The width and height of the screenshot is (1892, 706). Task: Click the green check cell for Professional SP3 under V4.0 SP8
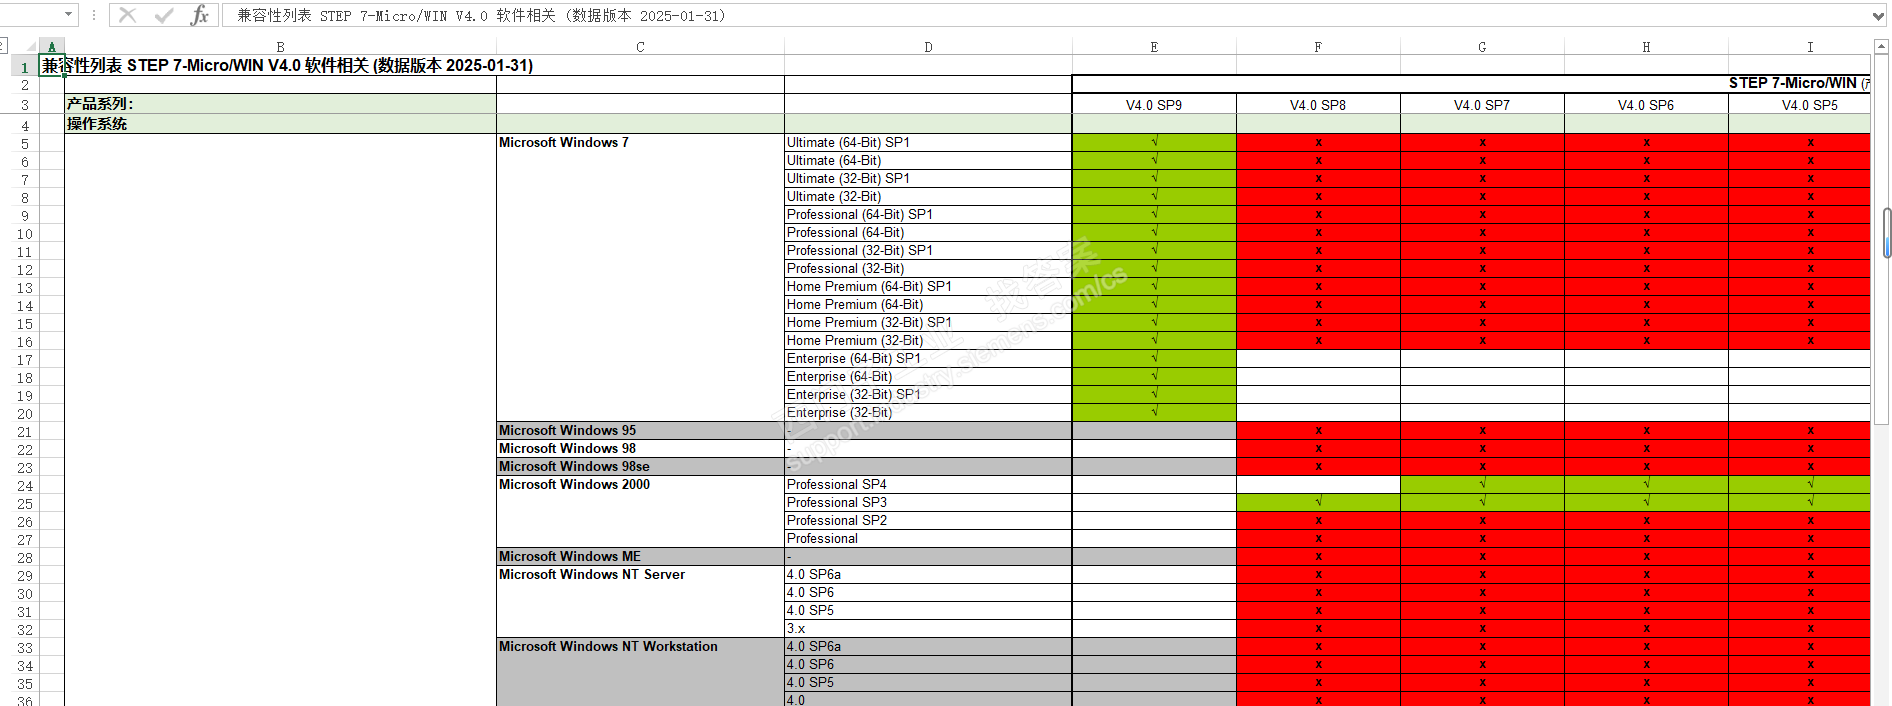point(1318,503)
